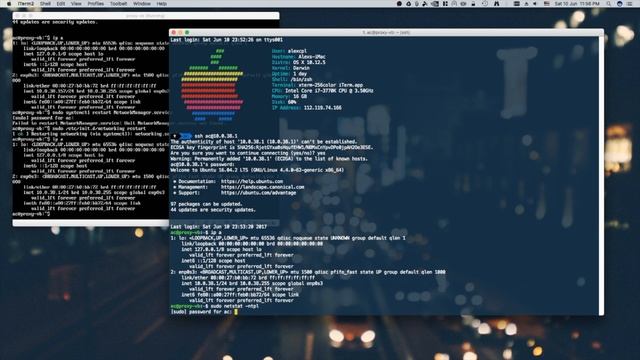Open the View menu

coord(76,4)
